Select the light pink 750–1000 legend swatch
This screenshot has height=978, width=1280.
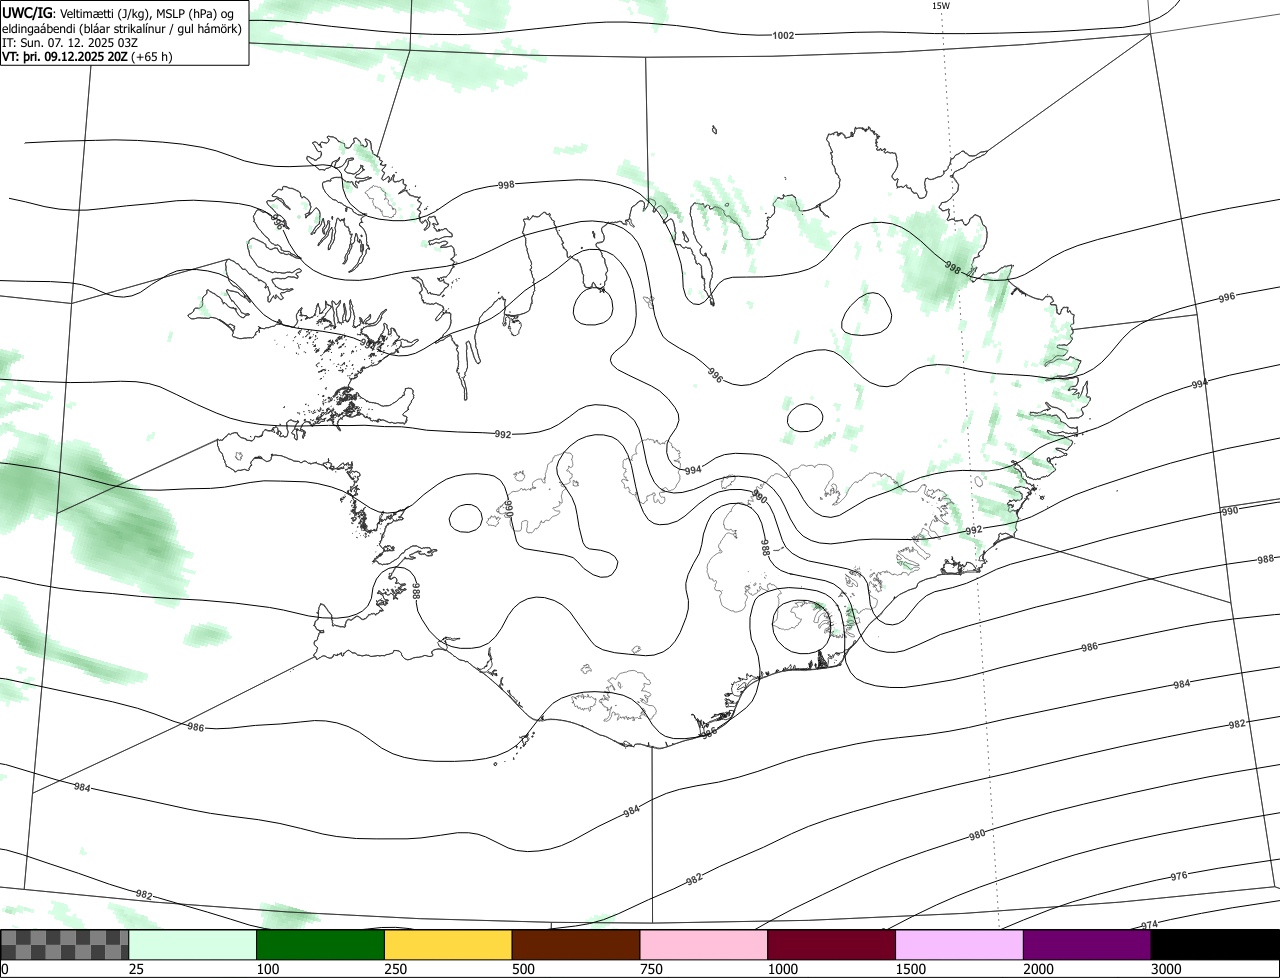704,945
